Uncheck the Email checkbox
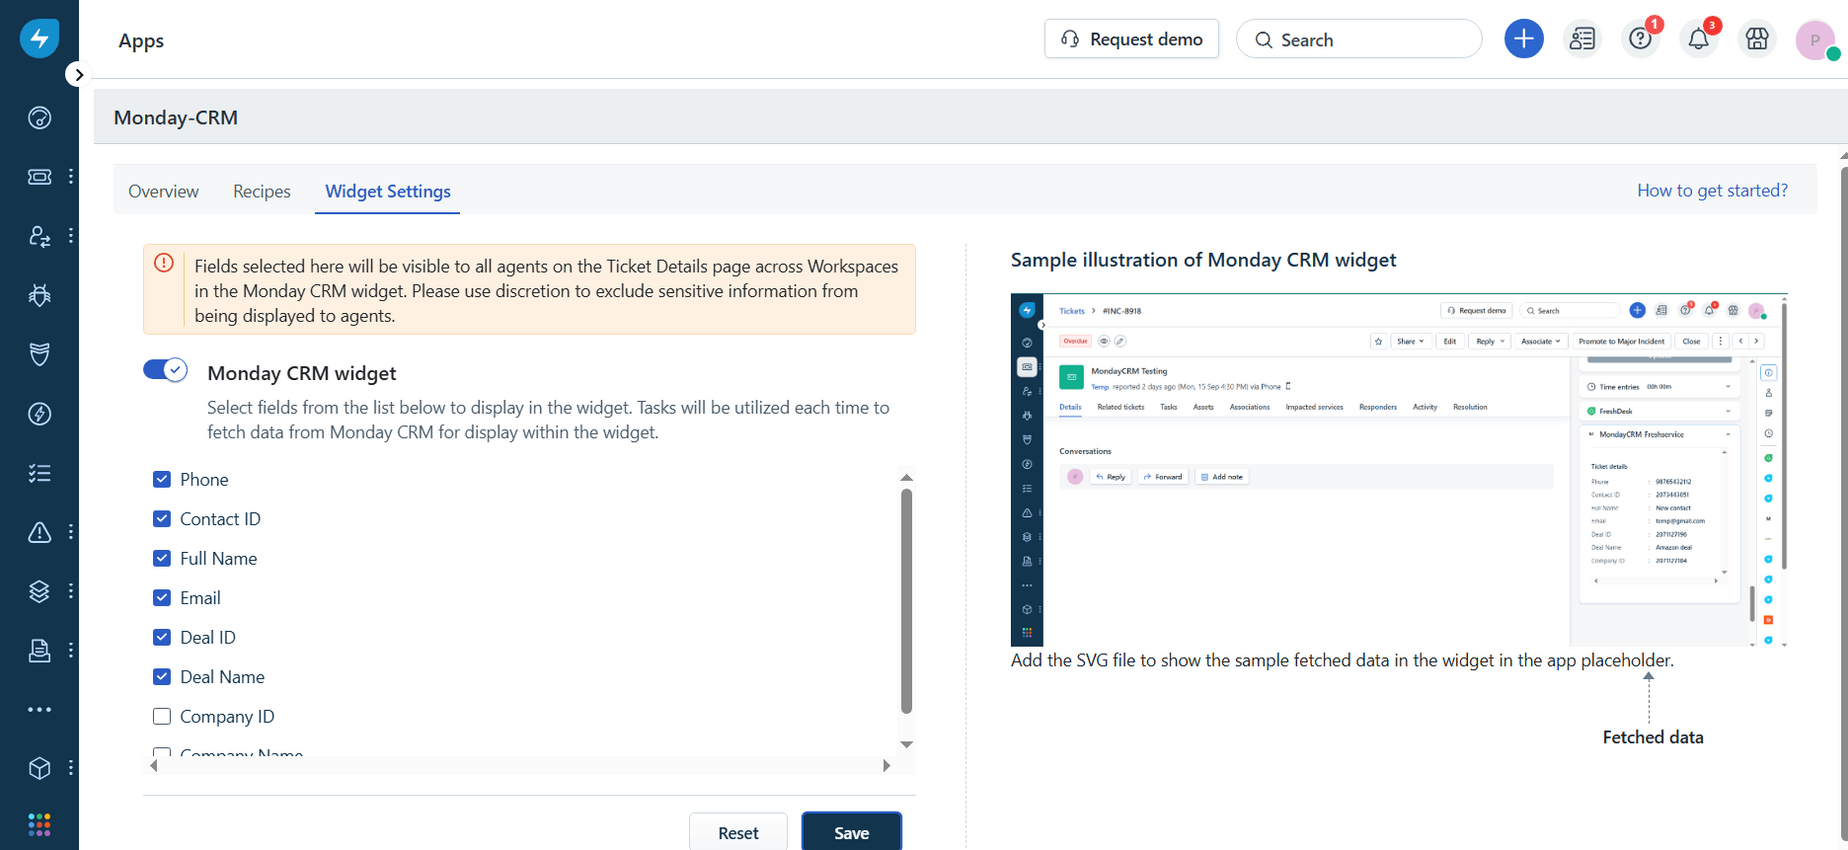Image resolution: width=1848 pixels, height=850 pixels. click(x=162, y=597)
